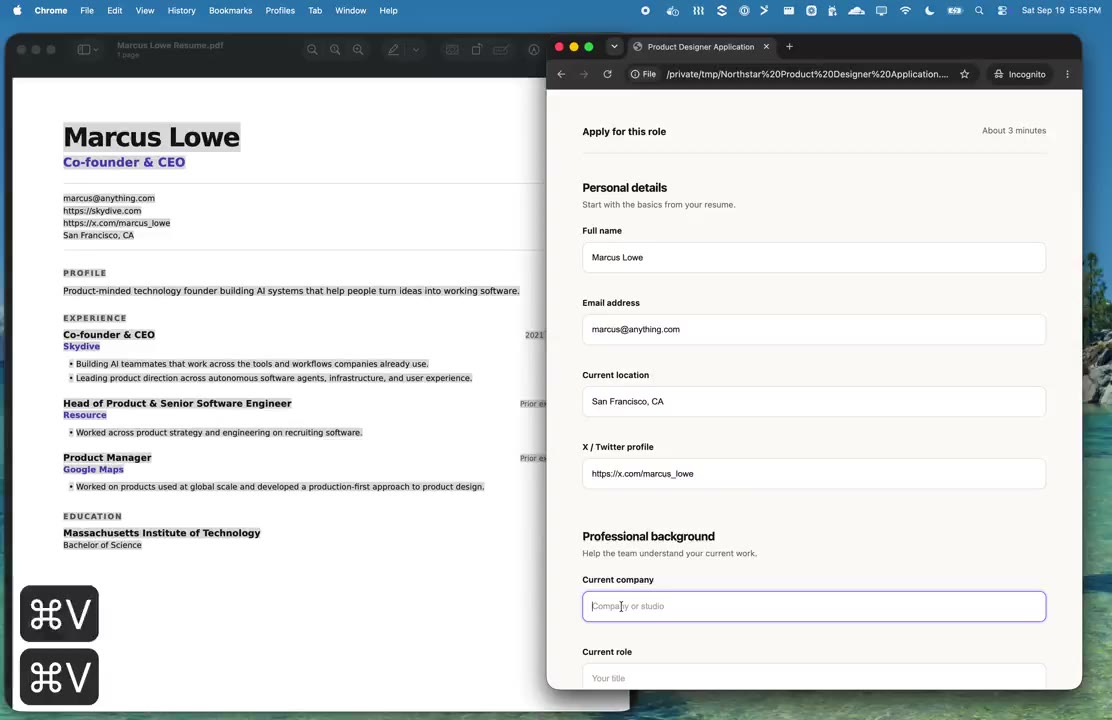The height and width of the screenshot is (720, 1112).
Task: Click 'Massachusetts Institute of Technology' in resume
Action: pyautogui.click(x=162, y=533)
